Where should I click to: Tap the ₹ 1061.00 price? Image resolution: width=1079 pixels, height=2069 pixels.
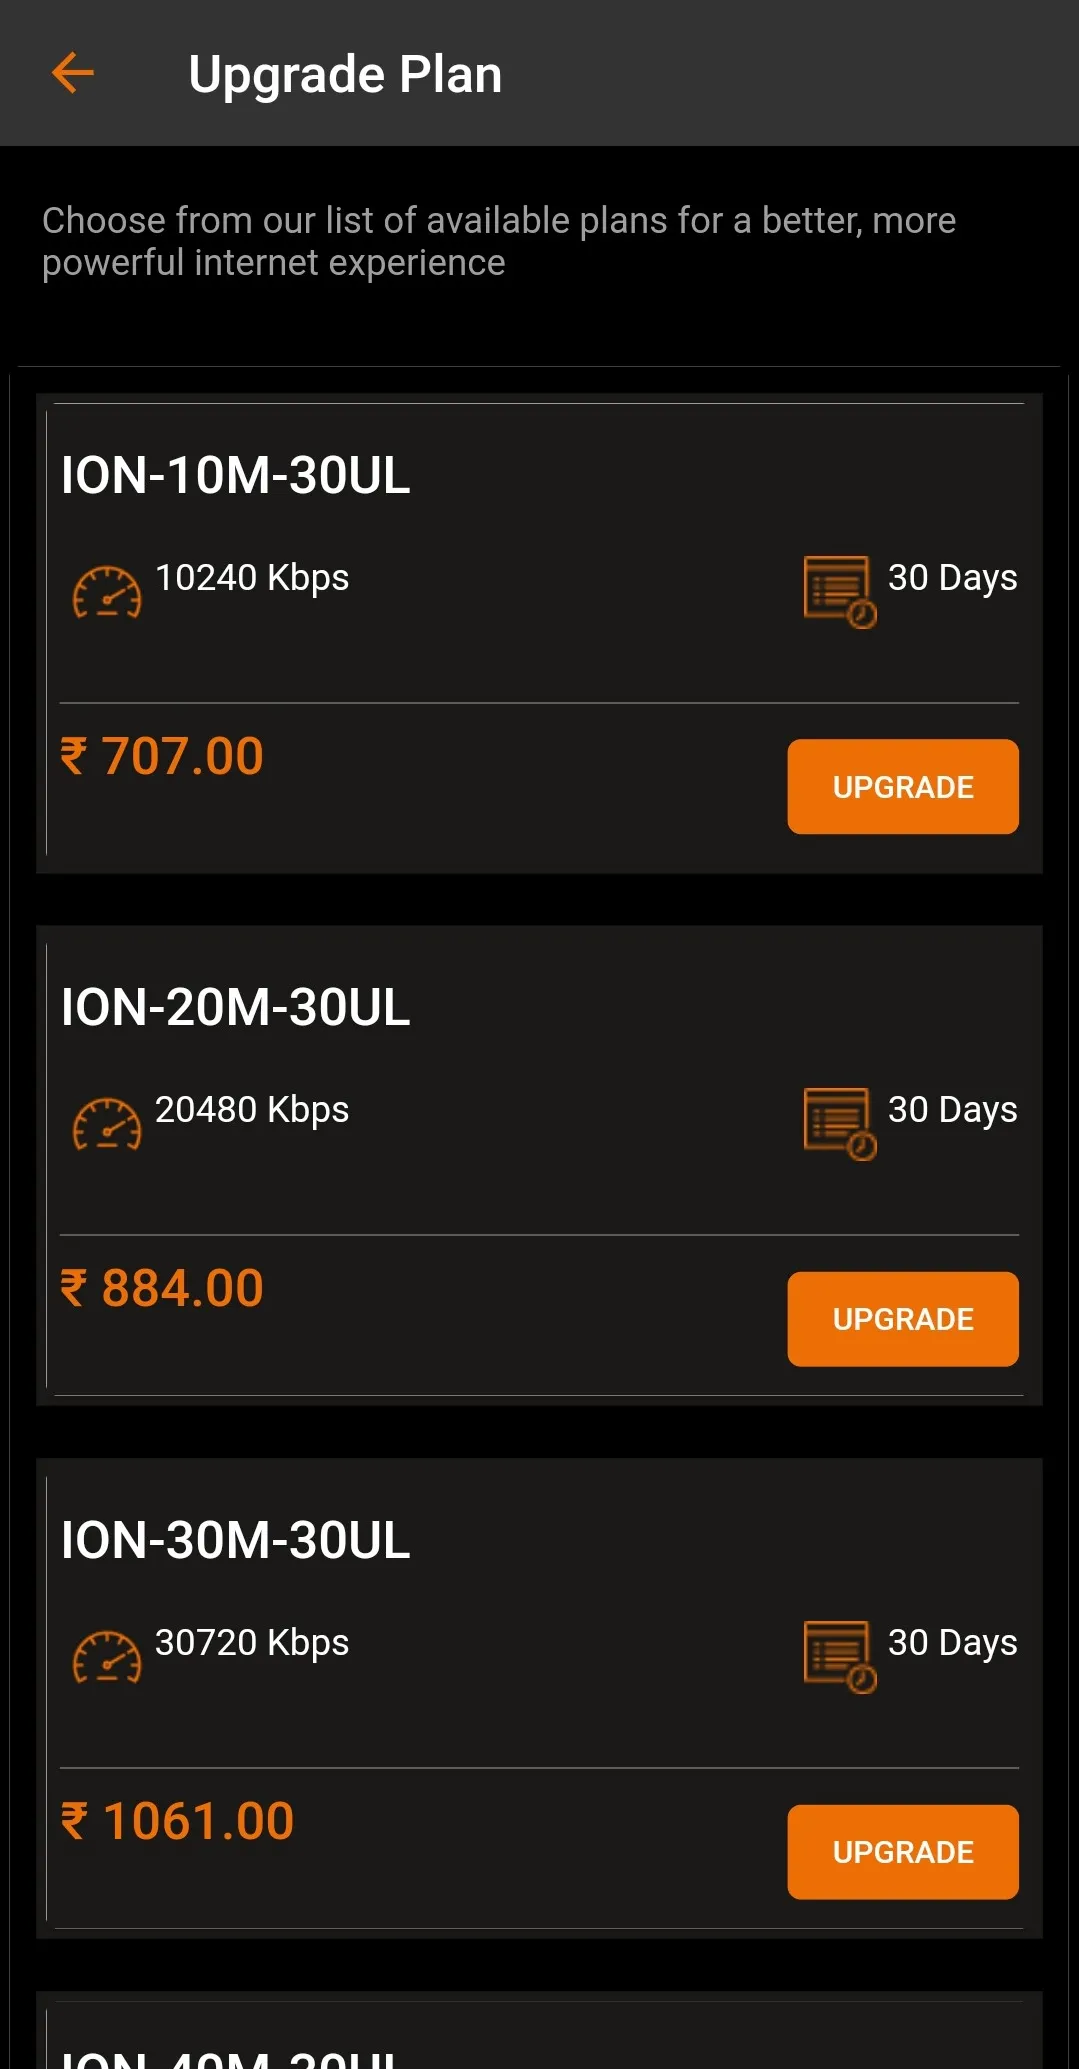point(178,1821)
